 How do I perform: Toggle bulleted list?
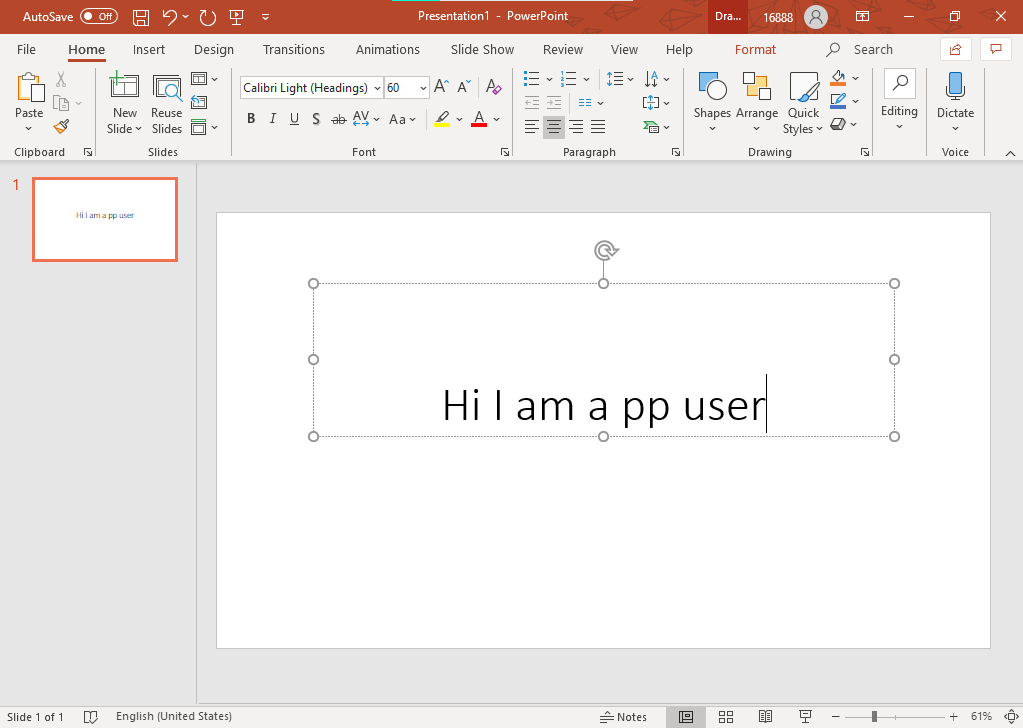click(x=532, y=79)
